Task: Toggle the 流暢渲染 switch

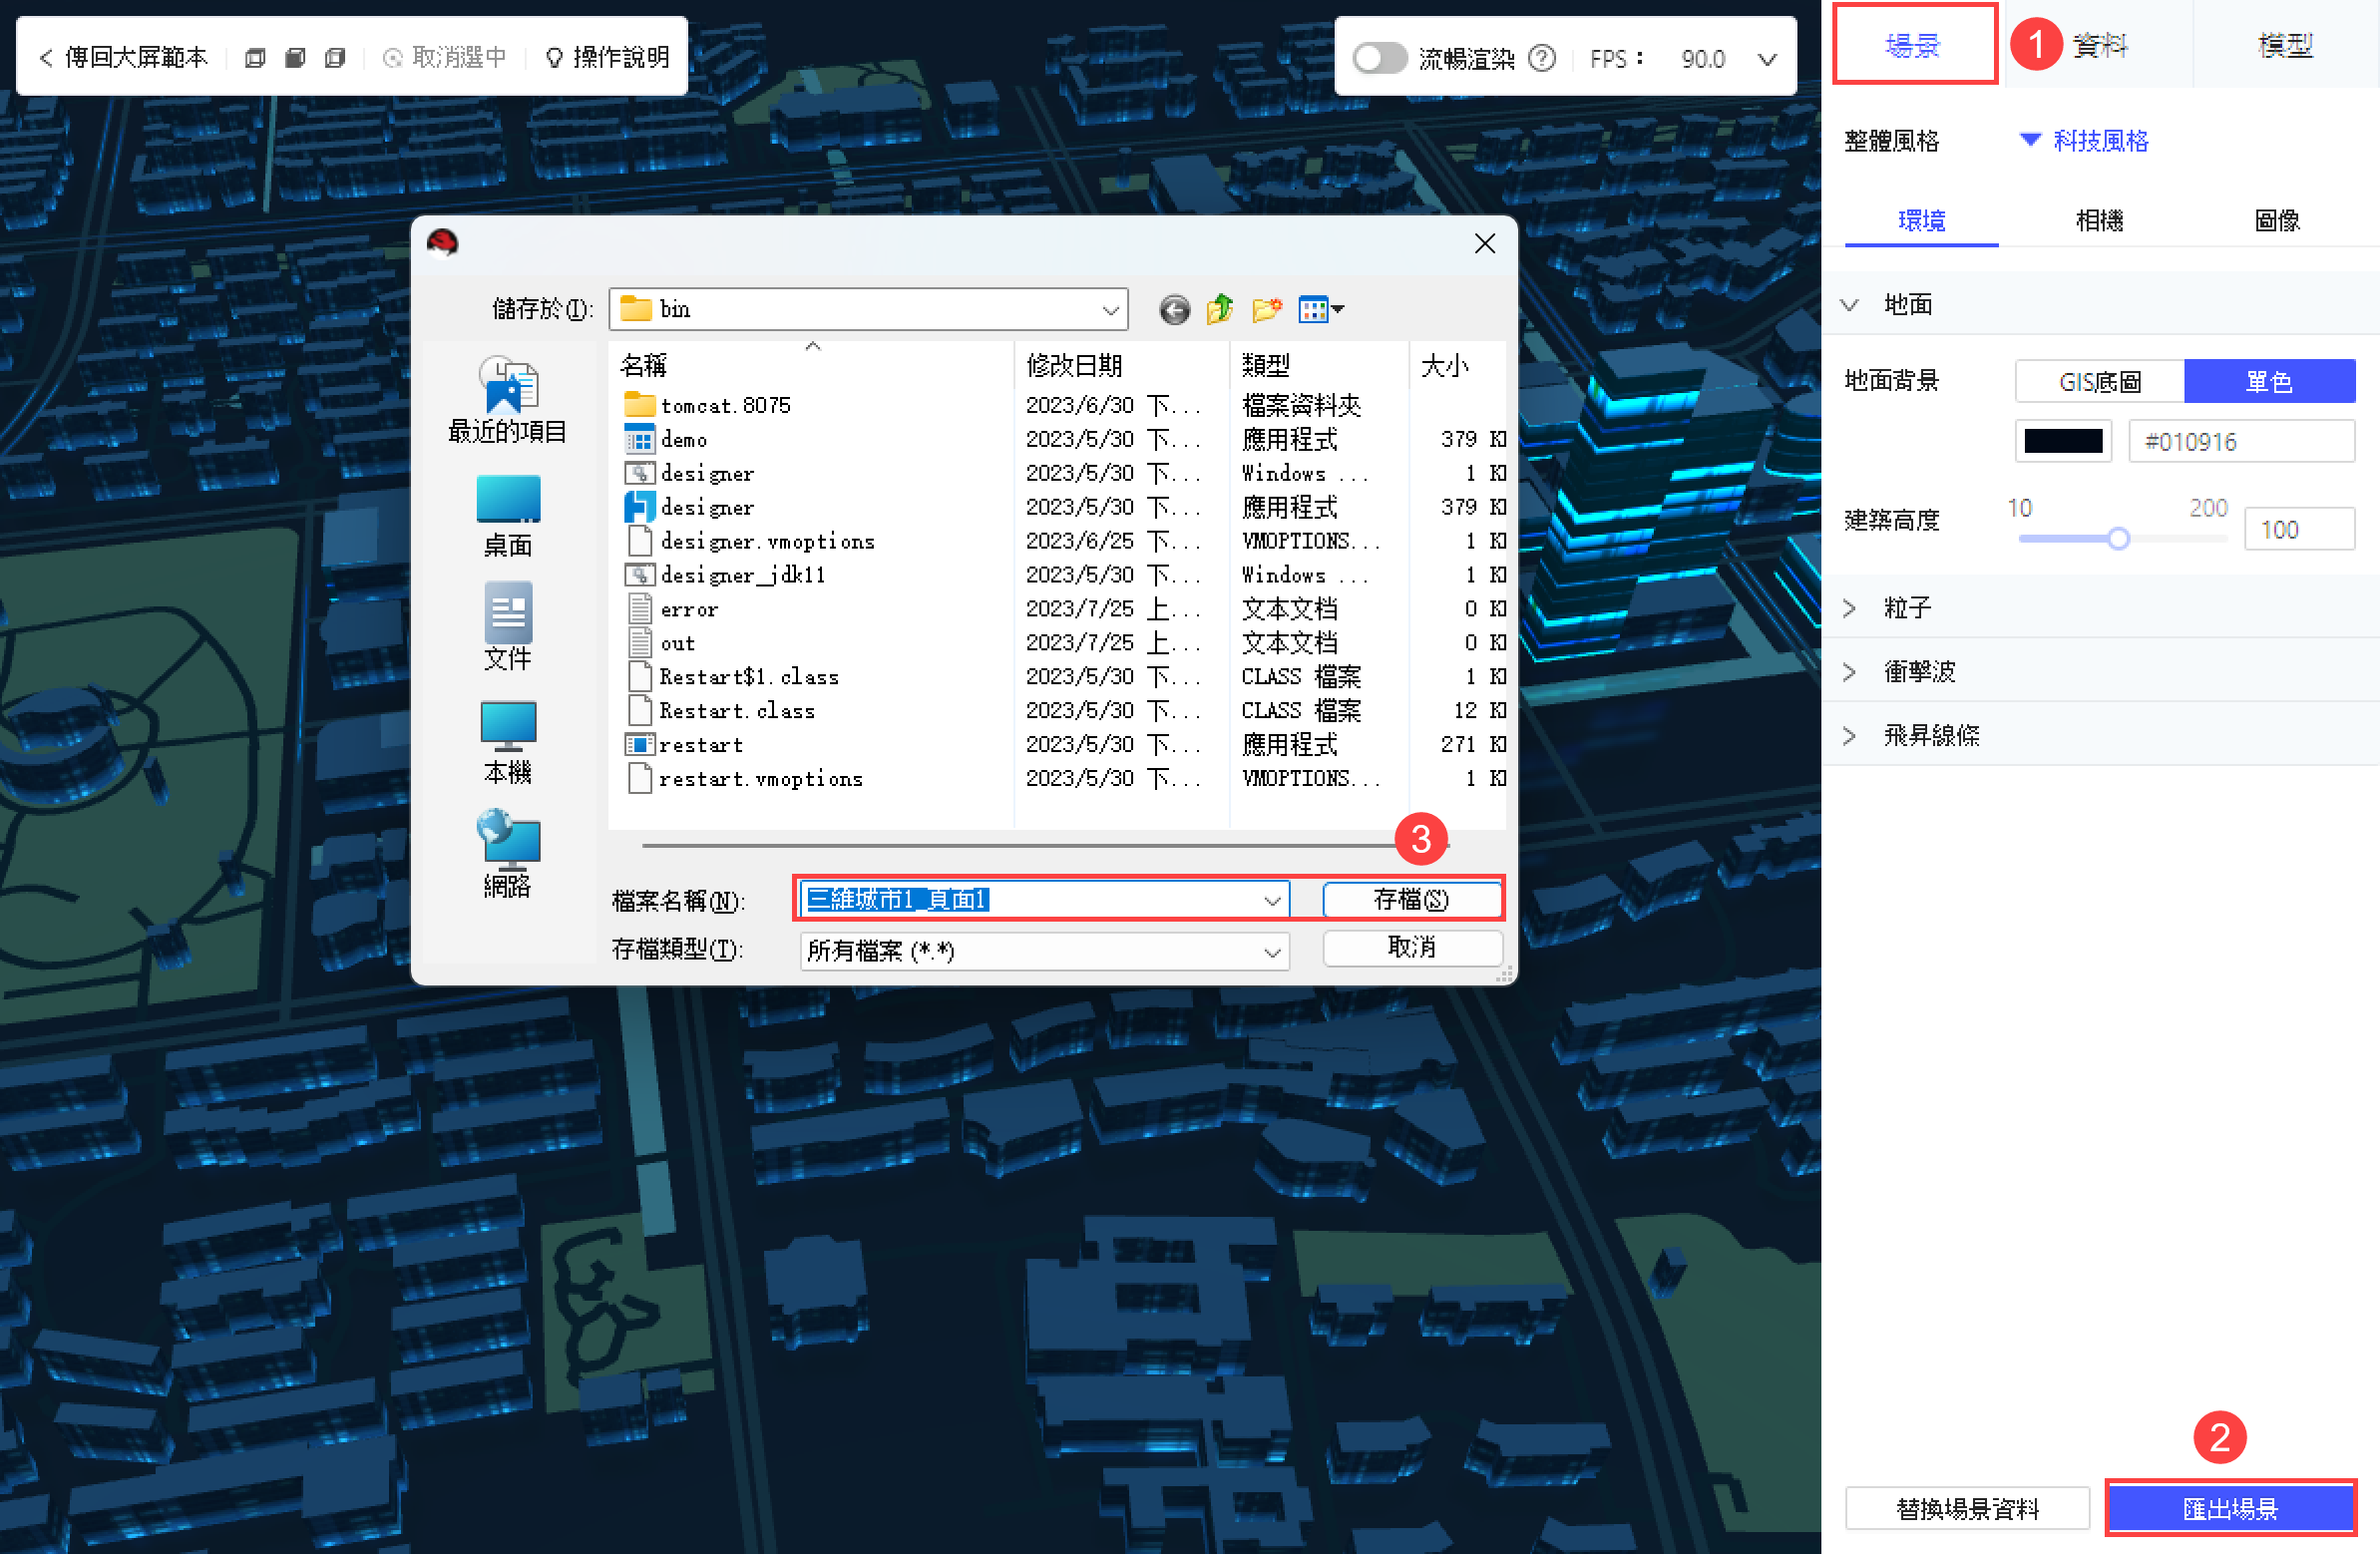Action: [x=1380, y=59]
